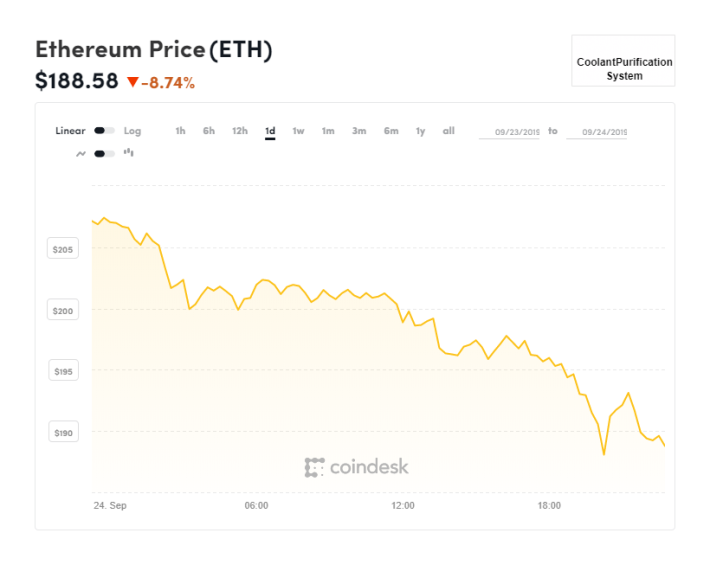Select the 3m time range
Viewport: 710px width, 565px height.
(x=359, y=131)
